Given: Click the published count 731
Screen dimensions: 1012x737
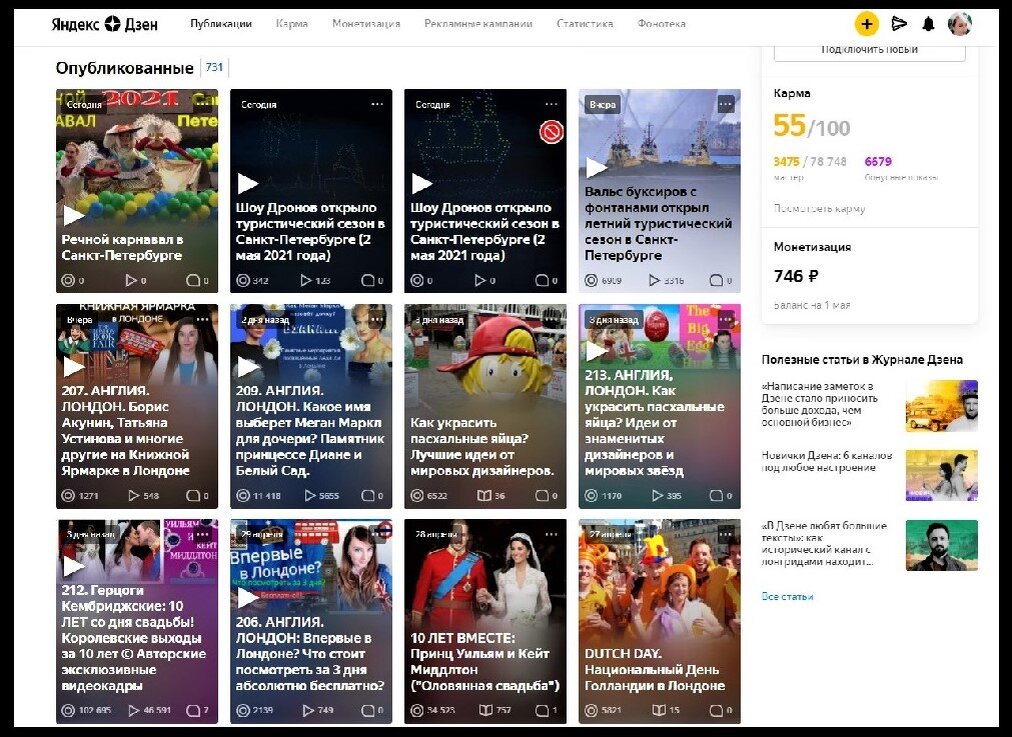Looking at the screenshot, I should 214,67.
